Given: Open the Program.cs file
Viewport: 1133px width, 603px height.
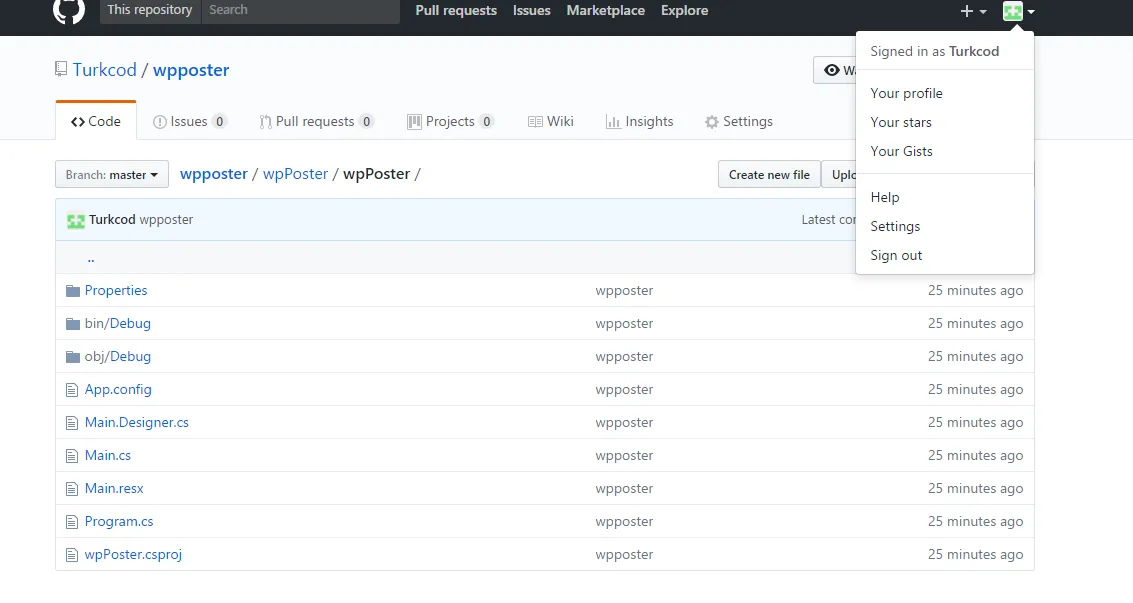Looking at the screenshot, I should tap(119, 521).
